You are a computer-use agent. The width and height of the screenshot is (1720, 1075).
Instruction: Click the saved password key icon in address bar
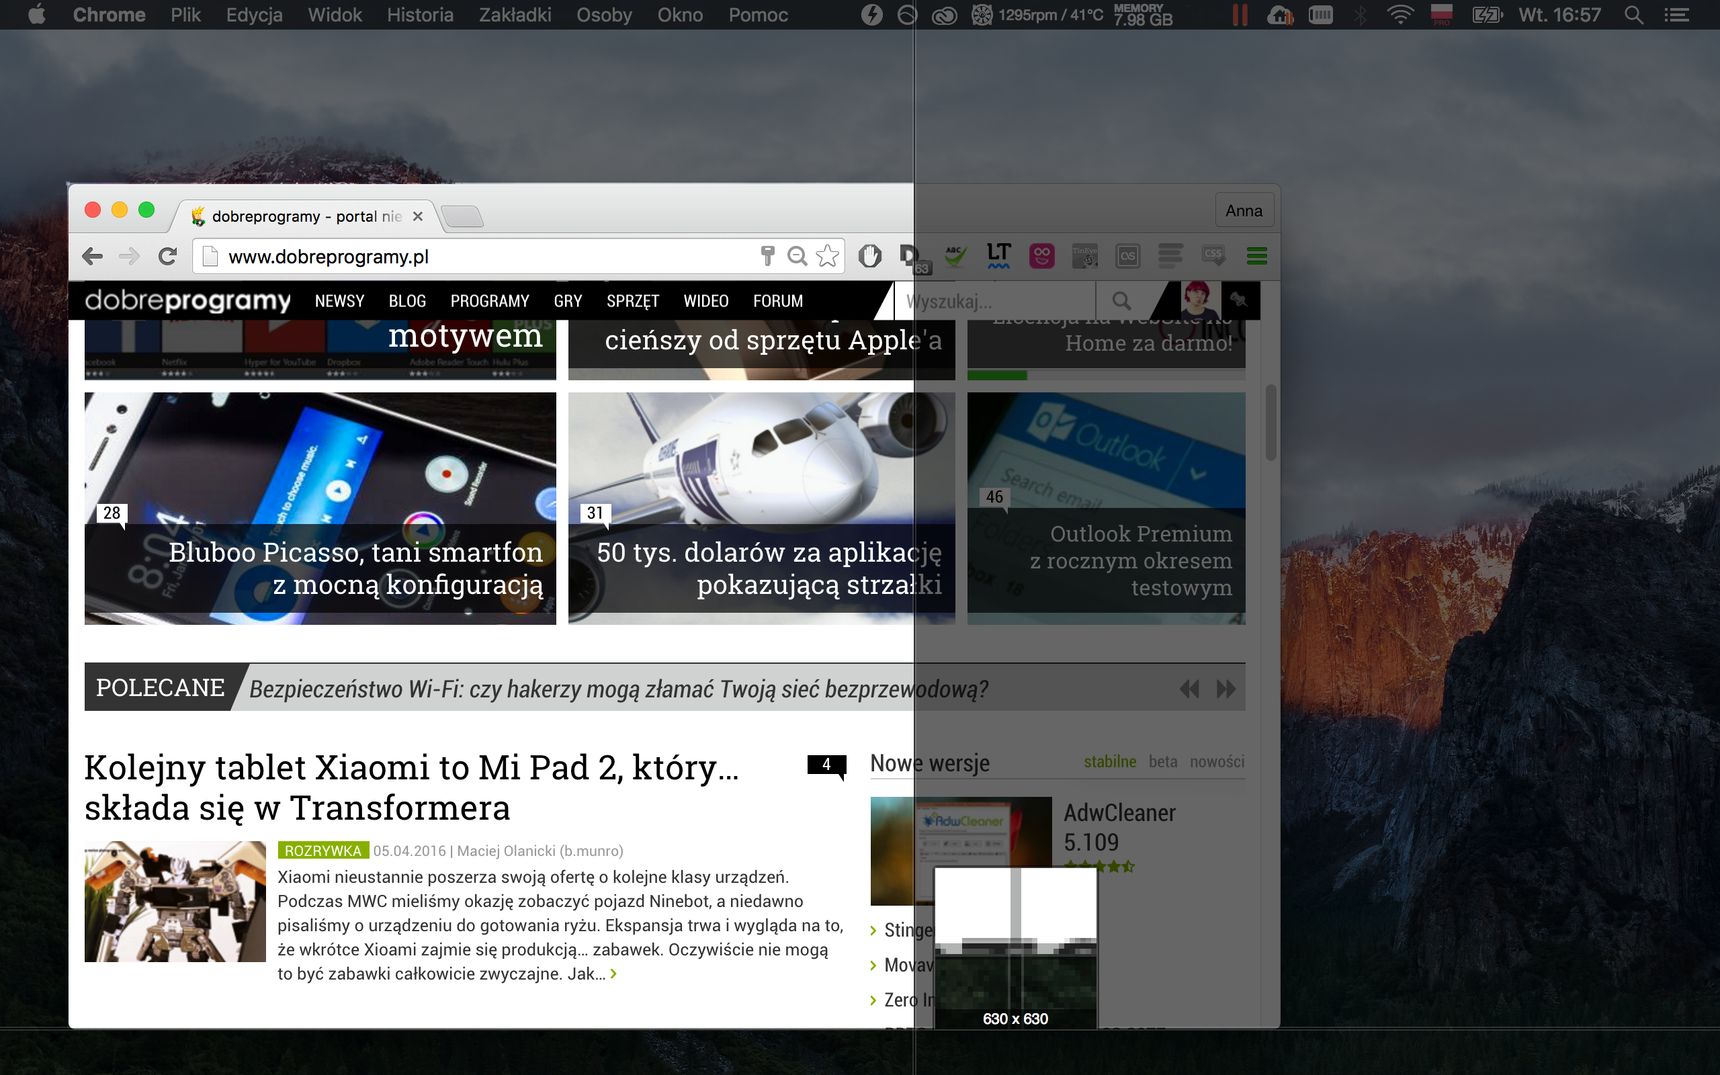click(x=767, y=256)
